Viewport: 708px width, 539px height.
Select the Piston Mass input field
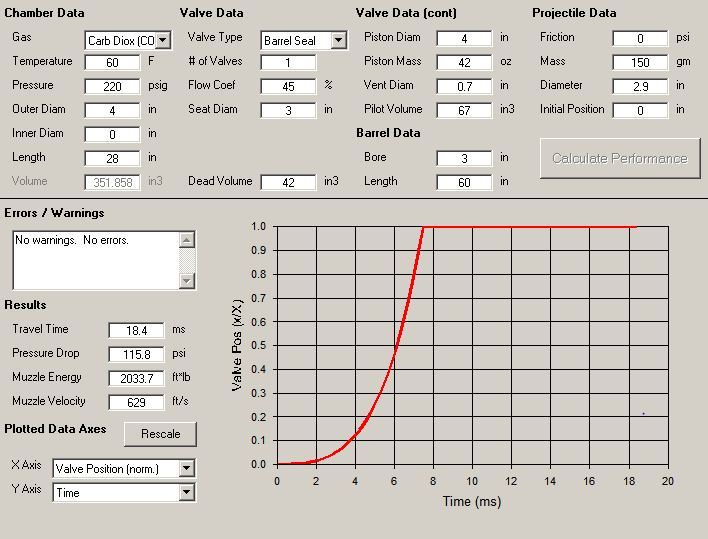pos(464,62)
